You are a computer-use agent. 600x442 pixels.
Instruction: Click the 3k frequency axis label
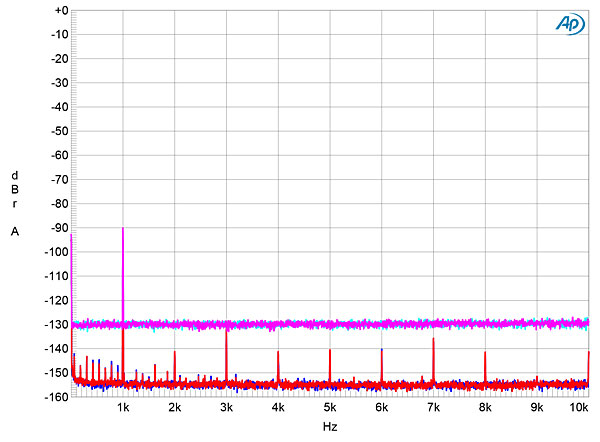point(226,408)
